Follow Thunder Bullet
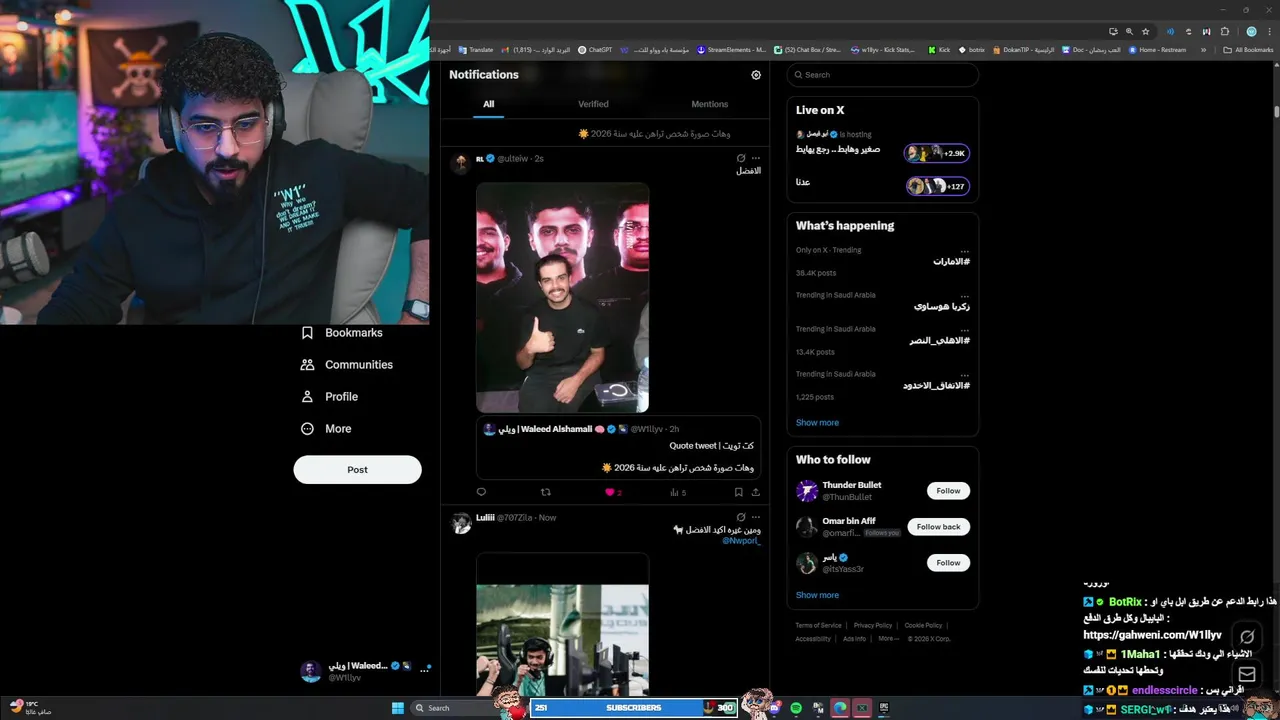This screenshot has width=1280, height=720. pyautogui.click(x=948, y=491)
